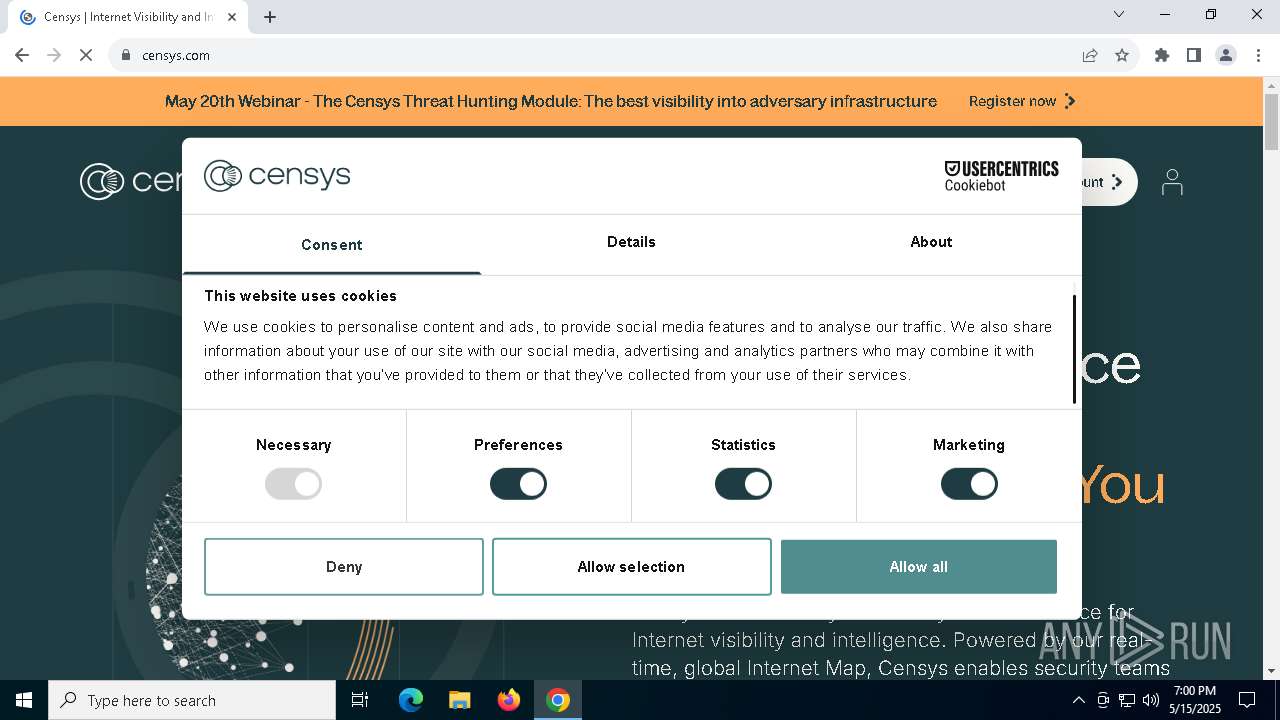The image size is (1280, 720).
Task: Click the cookie dialog text scrollbar
Action: coord(1074,350)
